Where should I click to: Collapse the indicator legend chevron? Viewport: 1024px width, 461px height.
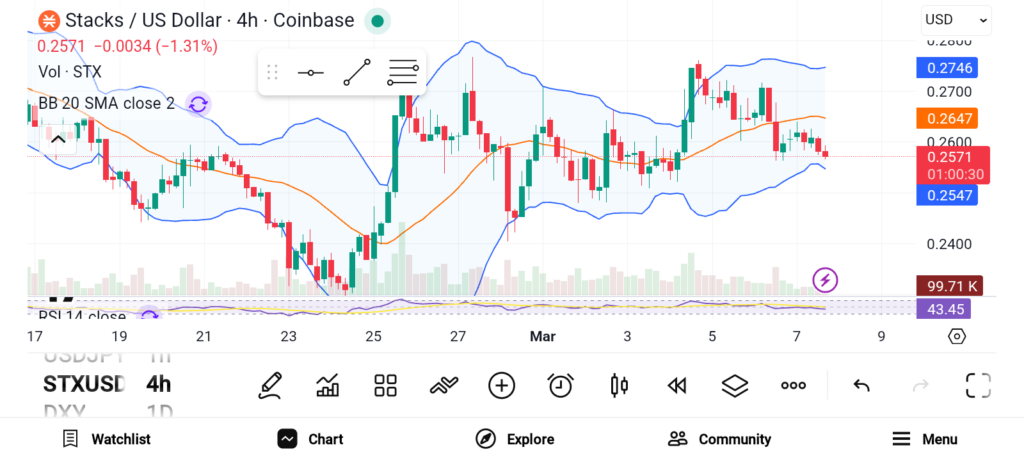(58, 139)
